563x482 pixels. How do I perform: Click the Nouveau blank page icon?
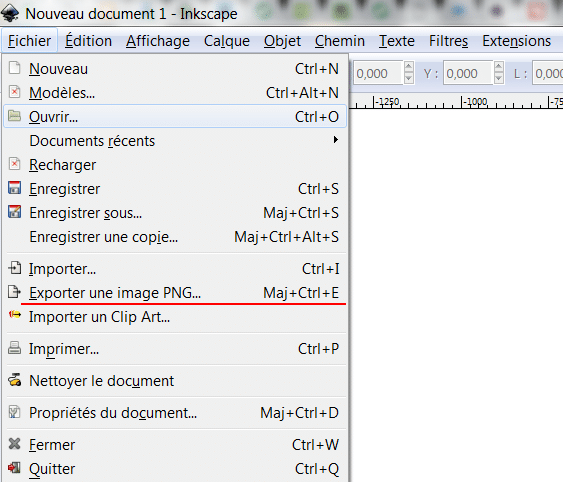click(14, 68)
